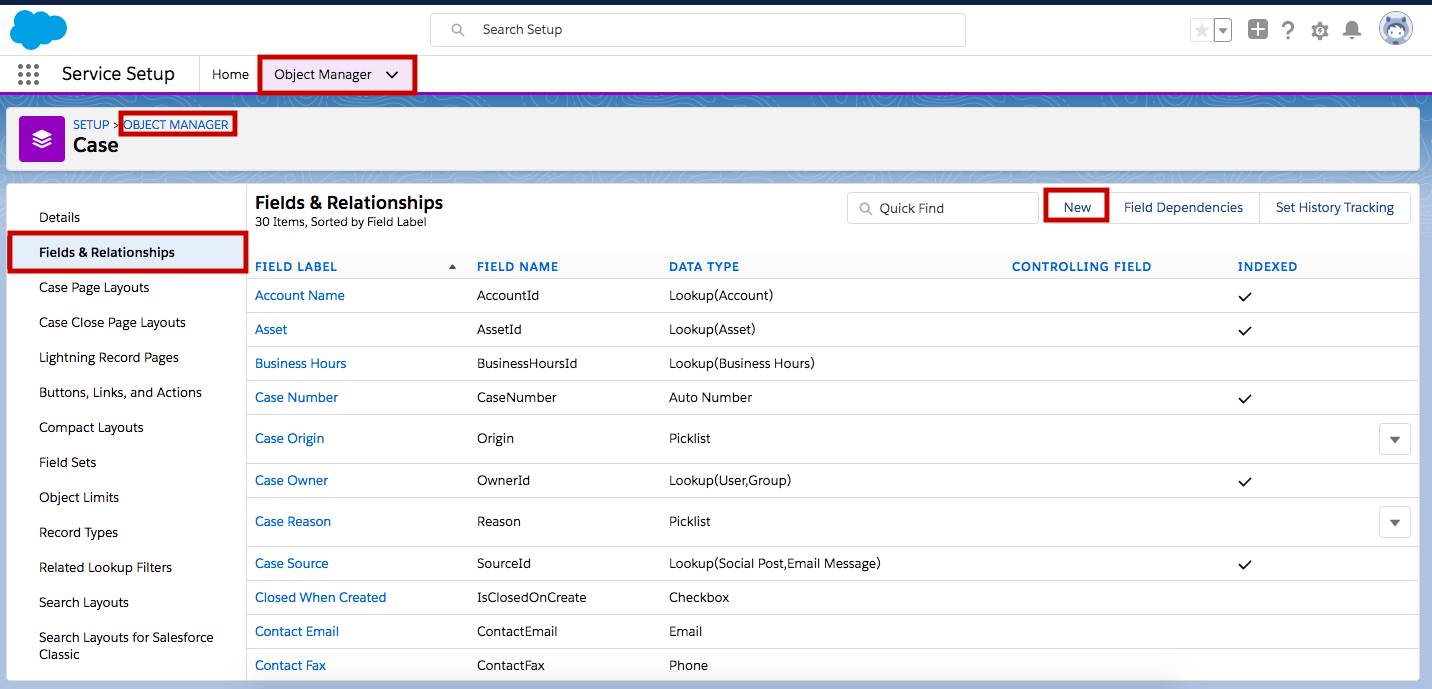
Task: Click the 'Auto Number' data type cell
Action: coord(710,397)
